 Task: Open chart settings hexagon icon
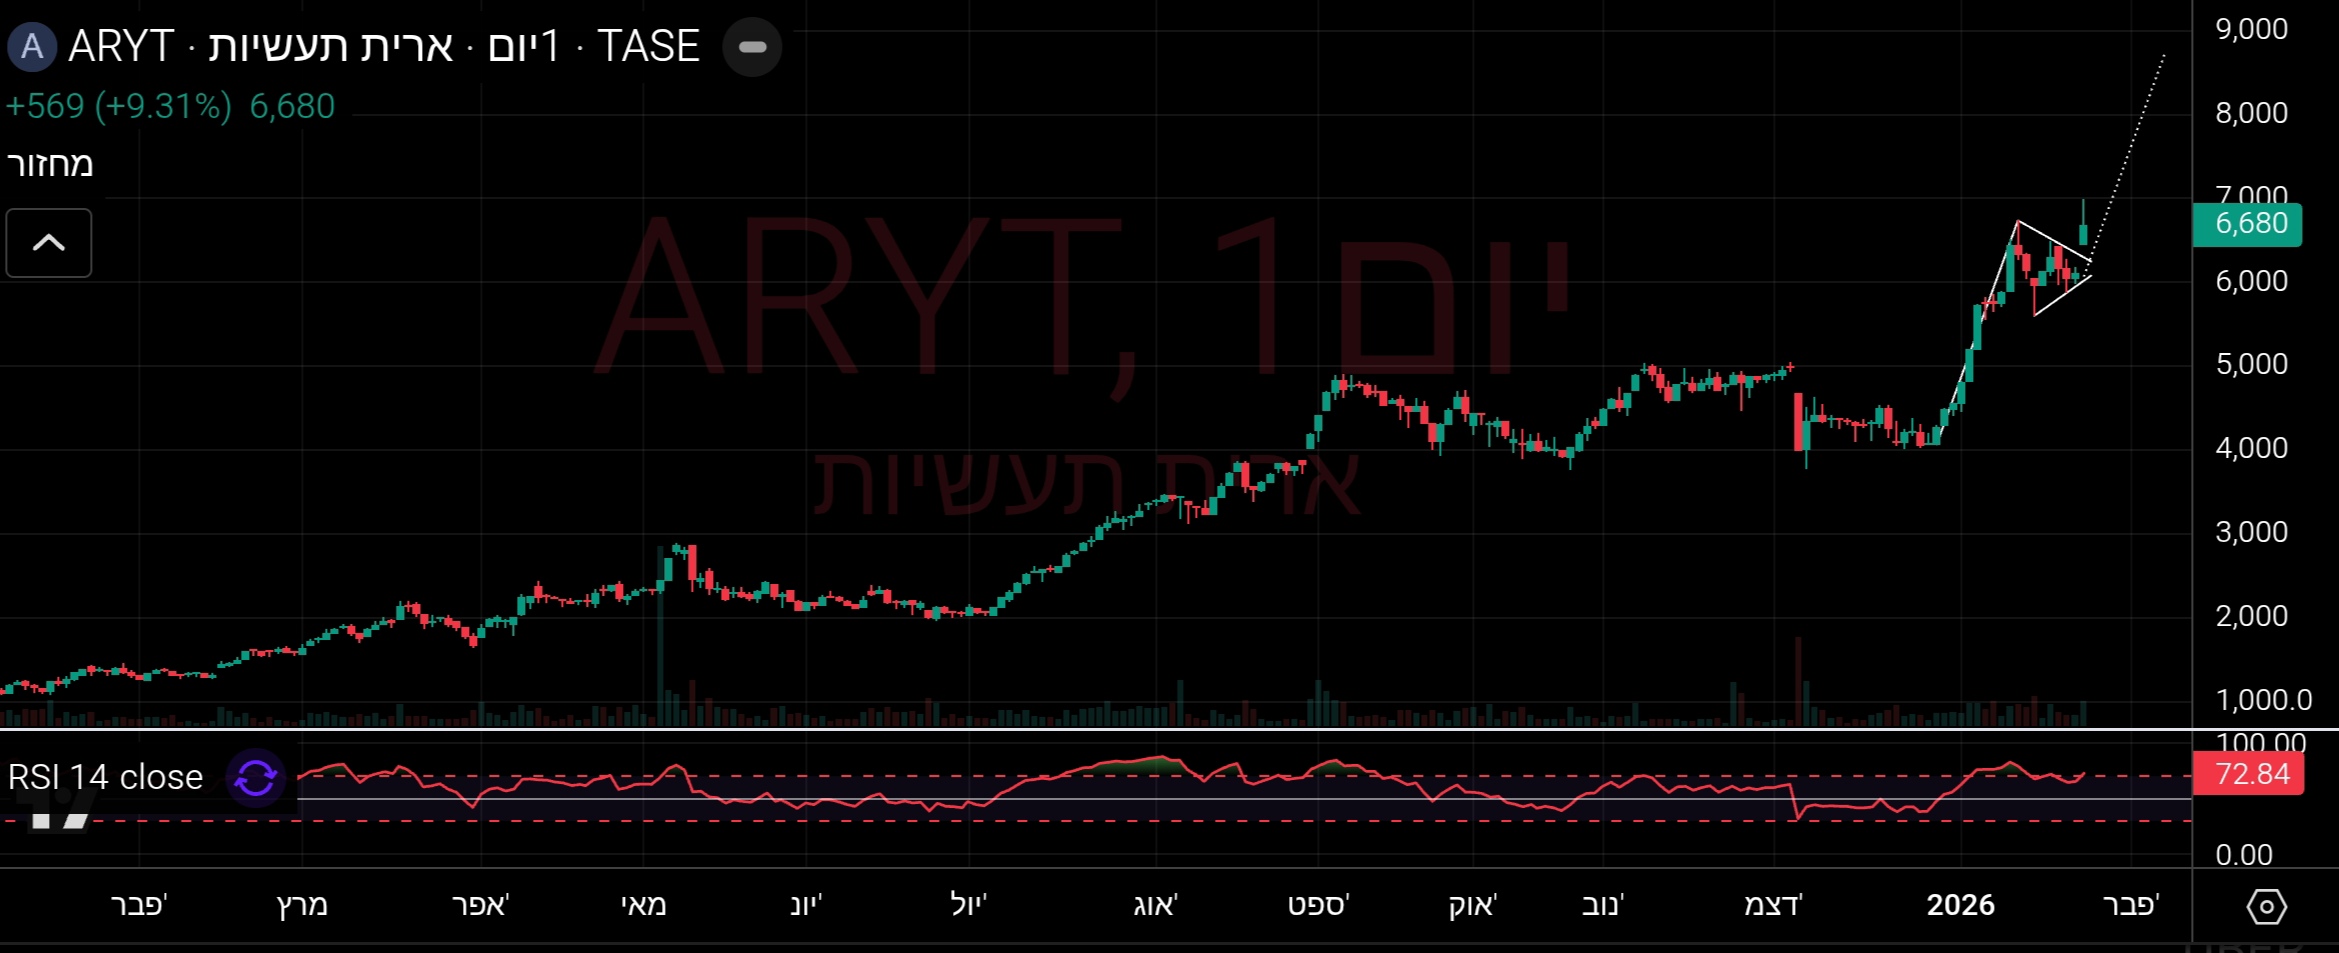tap(2266, 907)
